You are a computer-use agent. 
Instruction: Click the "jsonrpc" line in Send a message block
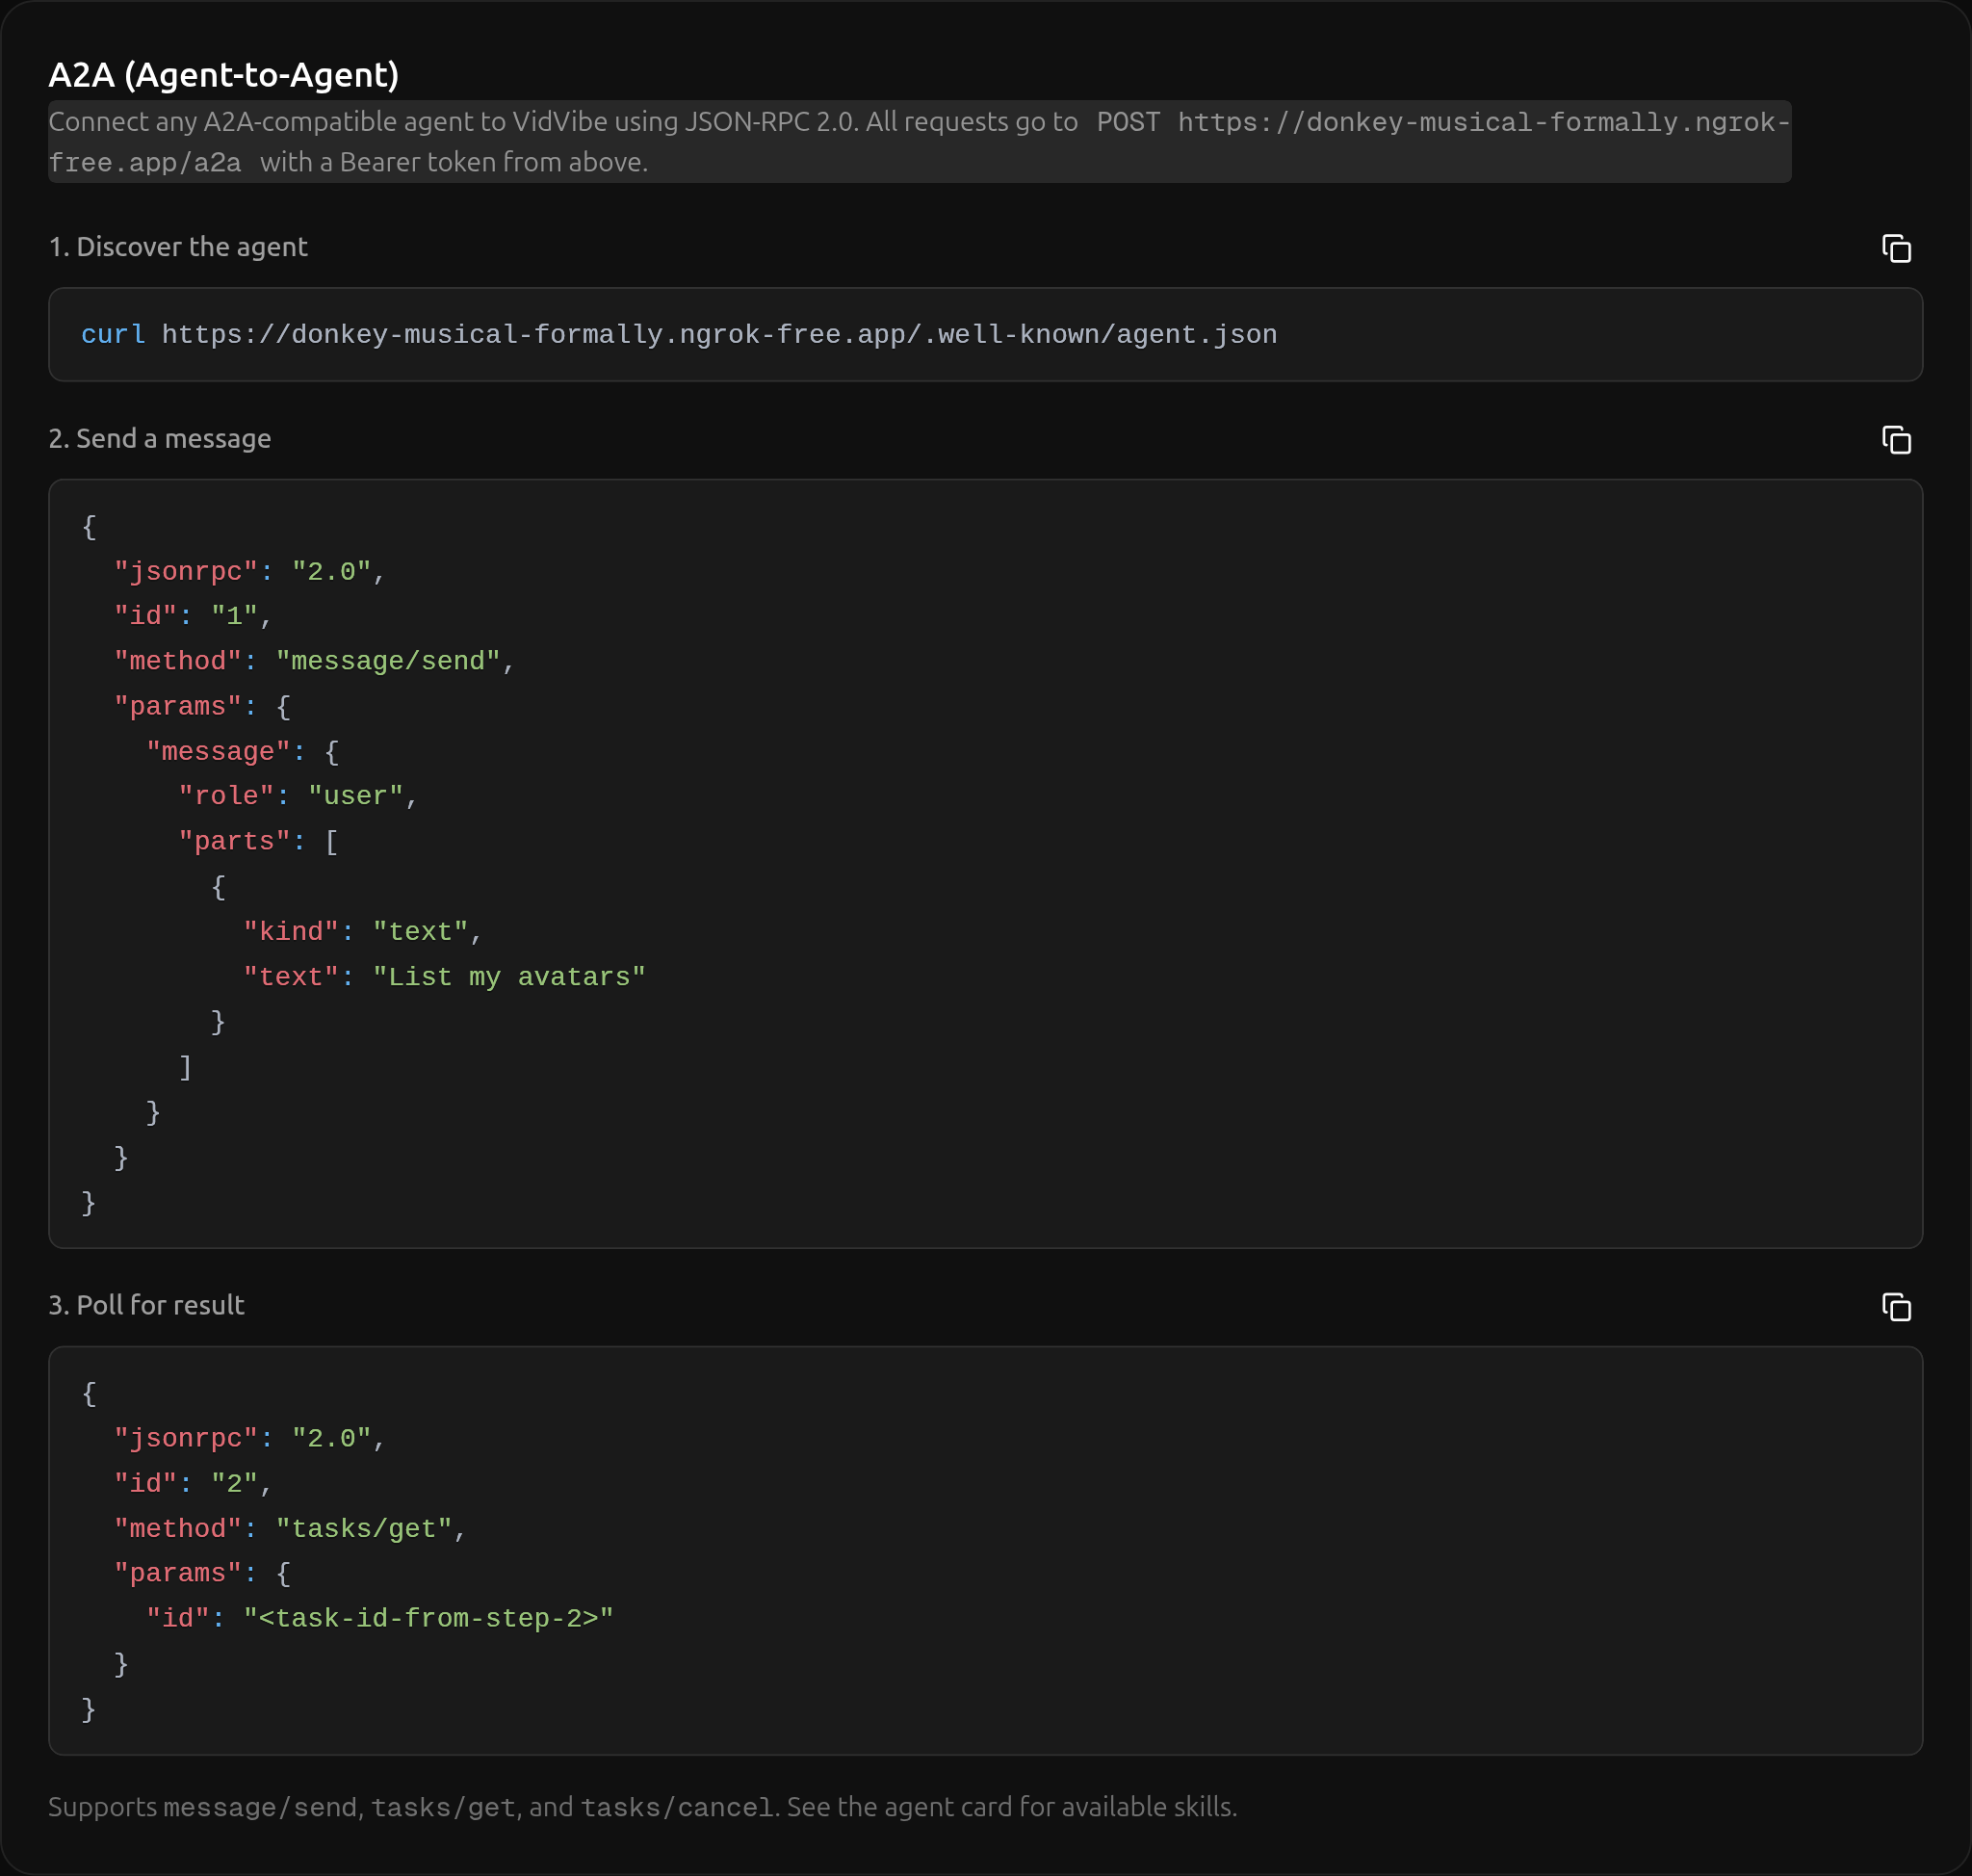coord(250,572)
